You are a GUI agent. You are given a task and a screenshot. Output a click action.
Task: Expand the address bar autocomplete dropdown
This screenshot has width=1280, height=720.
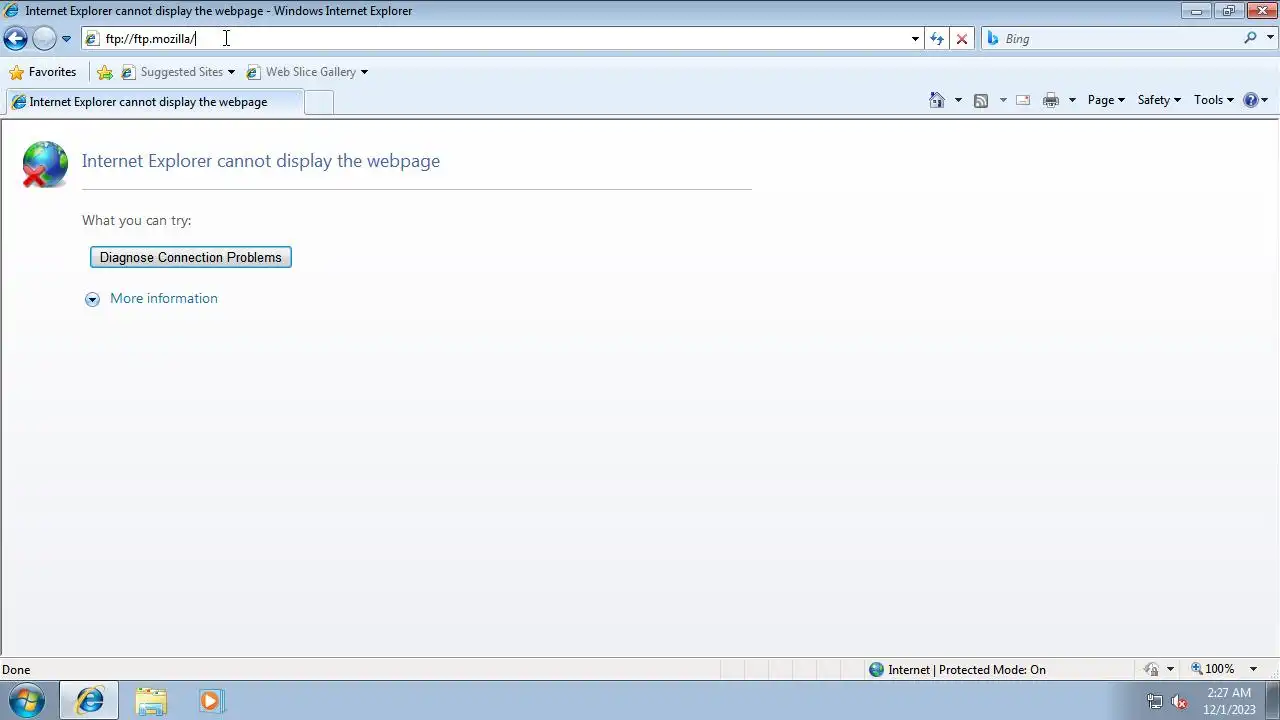pos(915,39)
